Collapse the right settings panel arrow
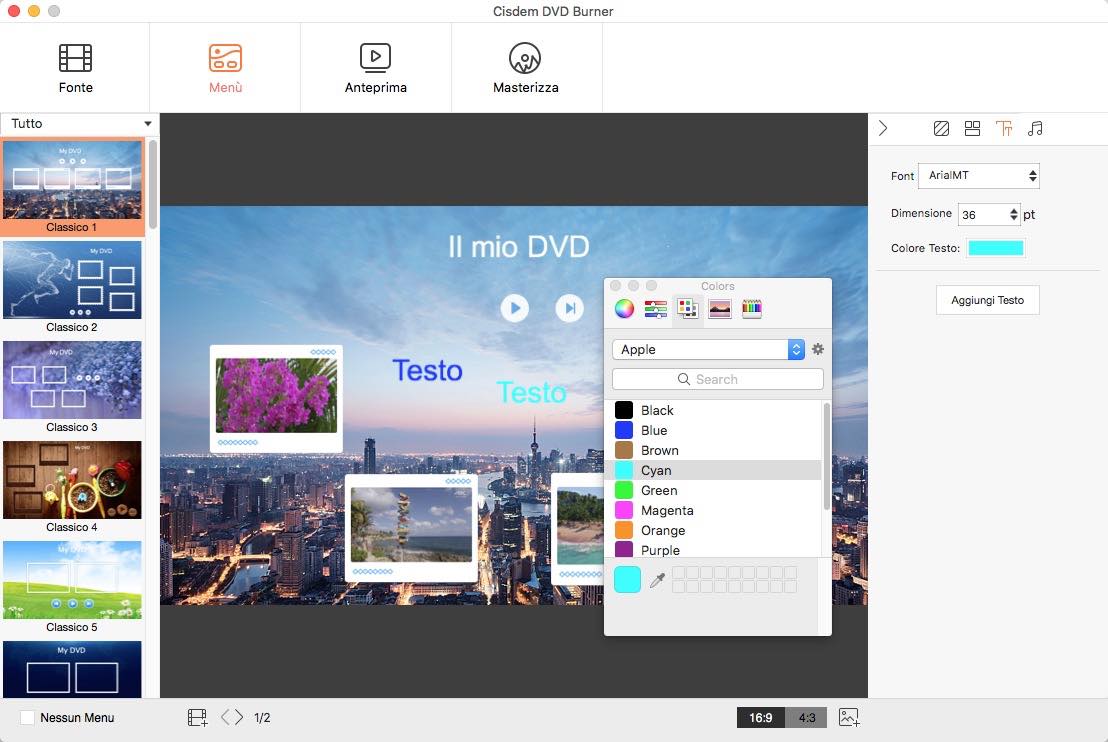1108x742 pixels. point(883,128)
